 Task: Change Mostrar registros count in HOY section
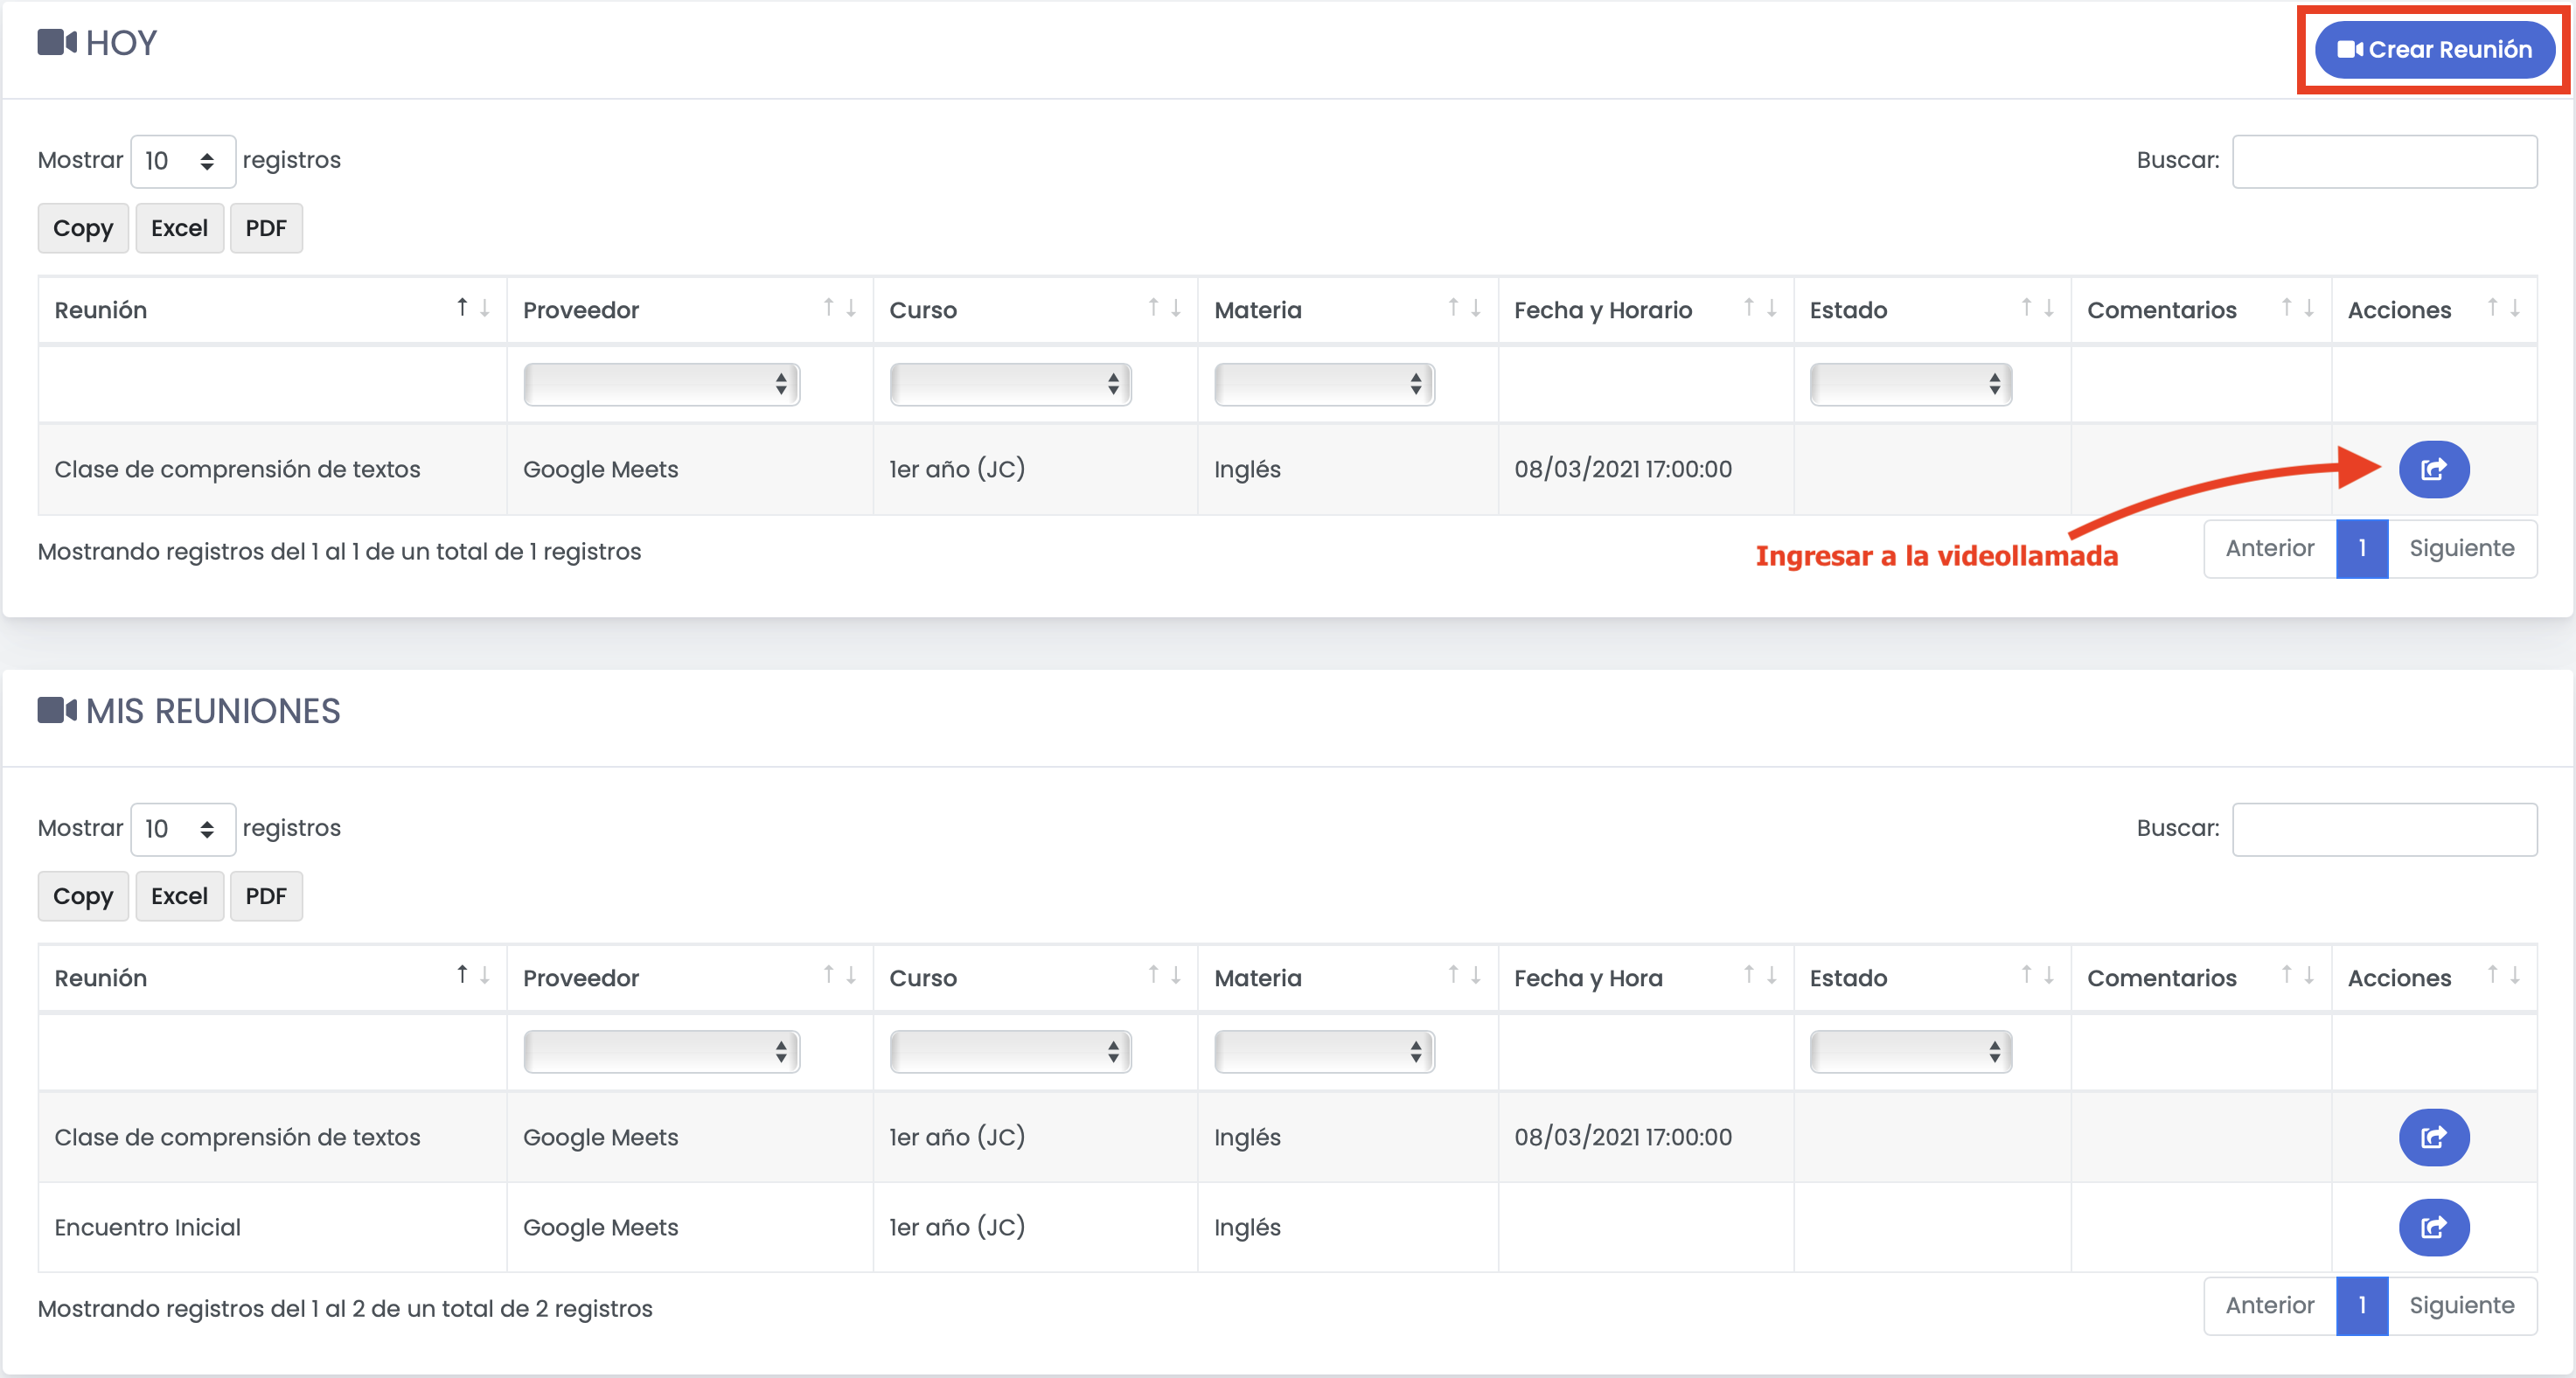(182, 161)
